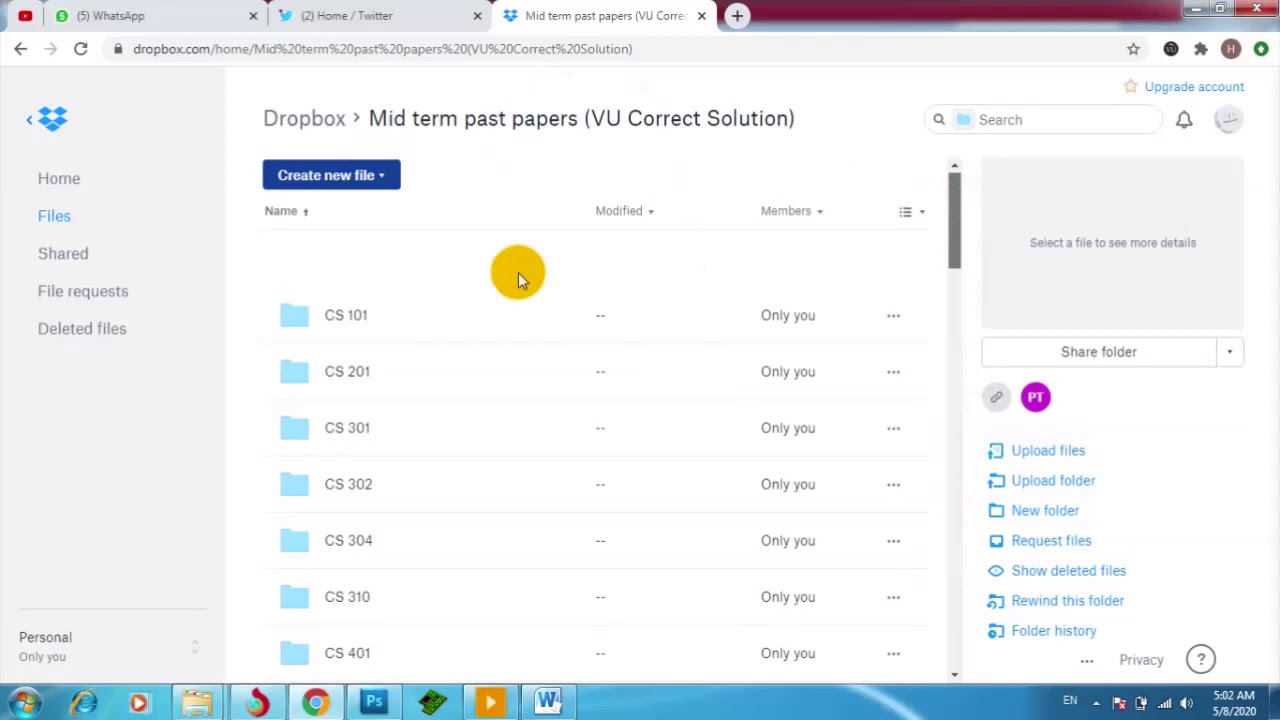Reload the page
This screenshot has height=720, width=1280.
click(80, 49)
